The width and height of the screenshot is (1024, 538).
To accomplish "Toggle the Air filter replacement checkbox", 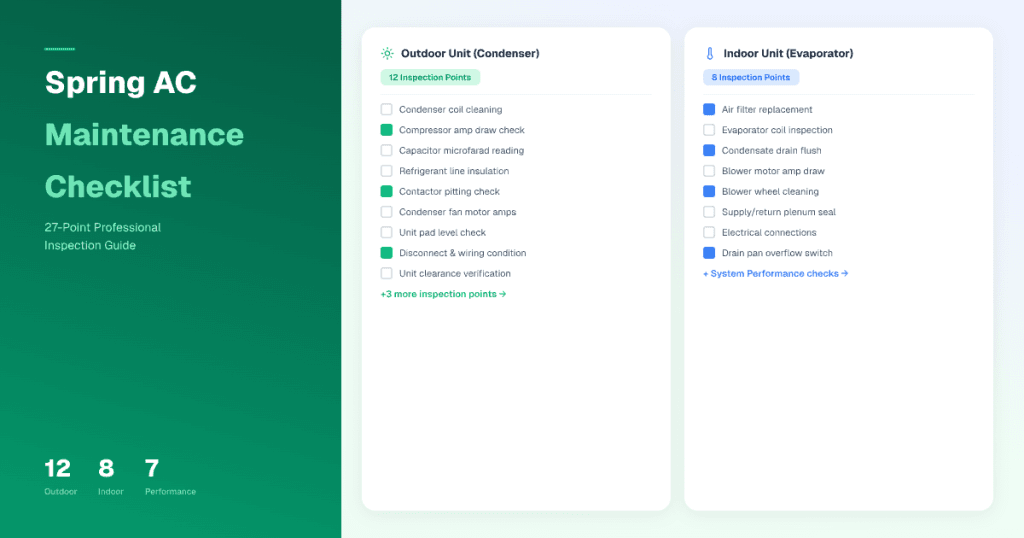I will (x=709, y=110).
